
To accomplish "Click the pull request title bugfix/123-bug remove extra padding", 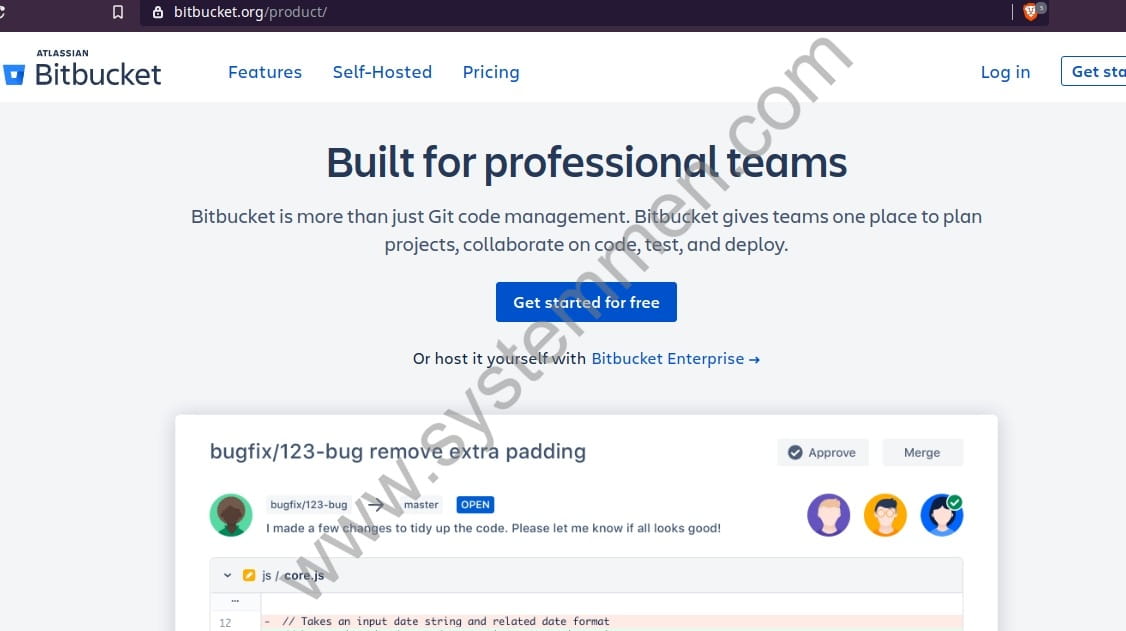I will pyautogui.click(x=398, y=452).
